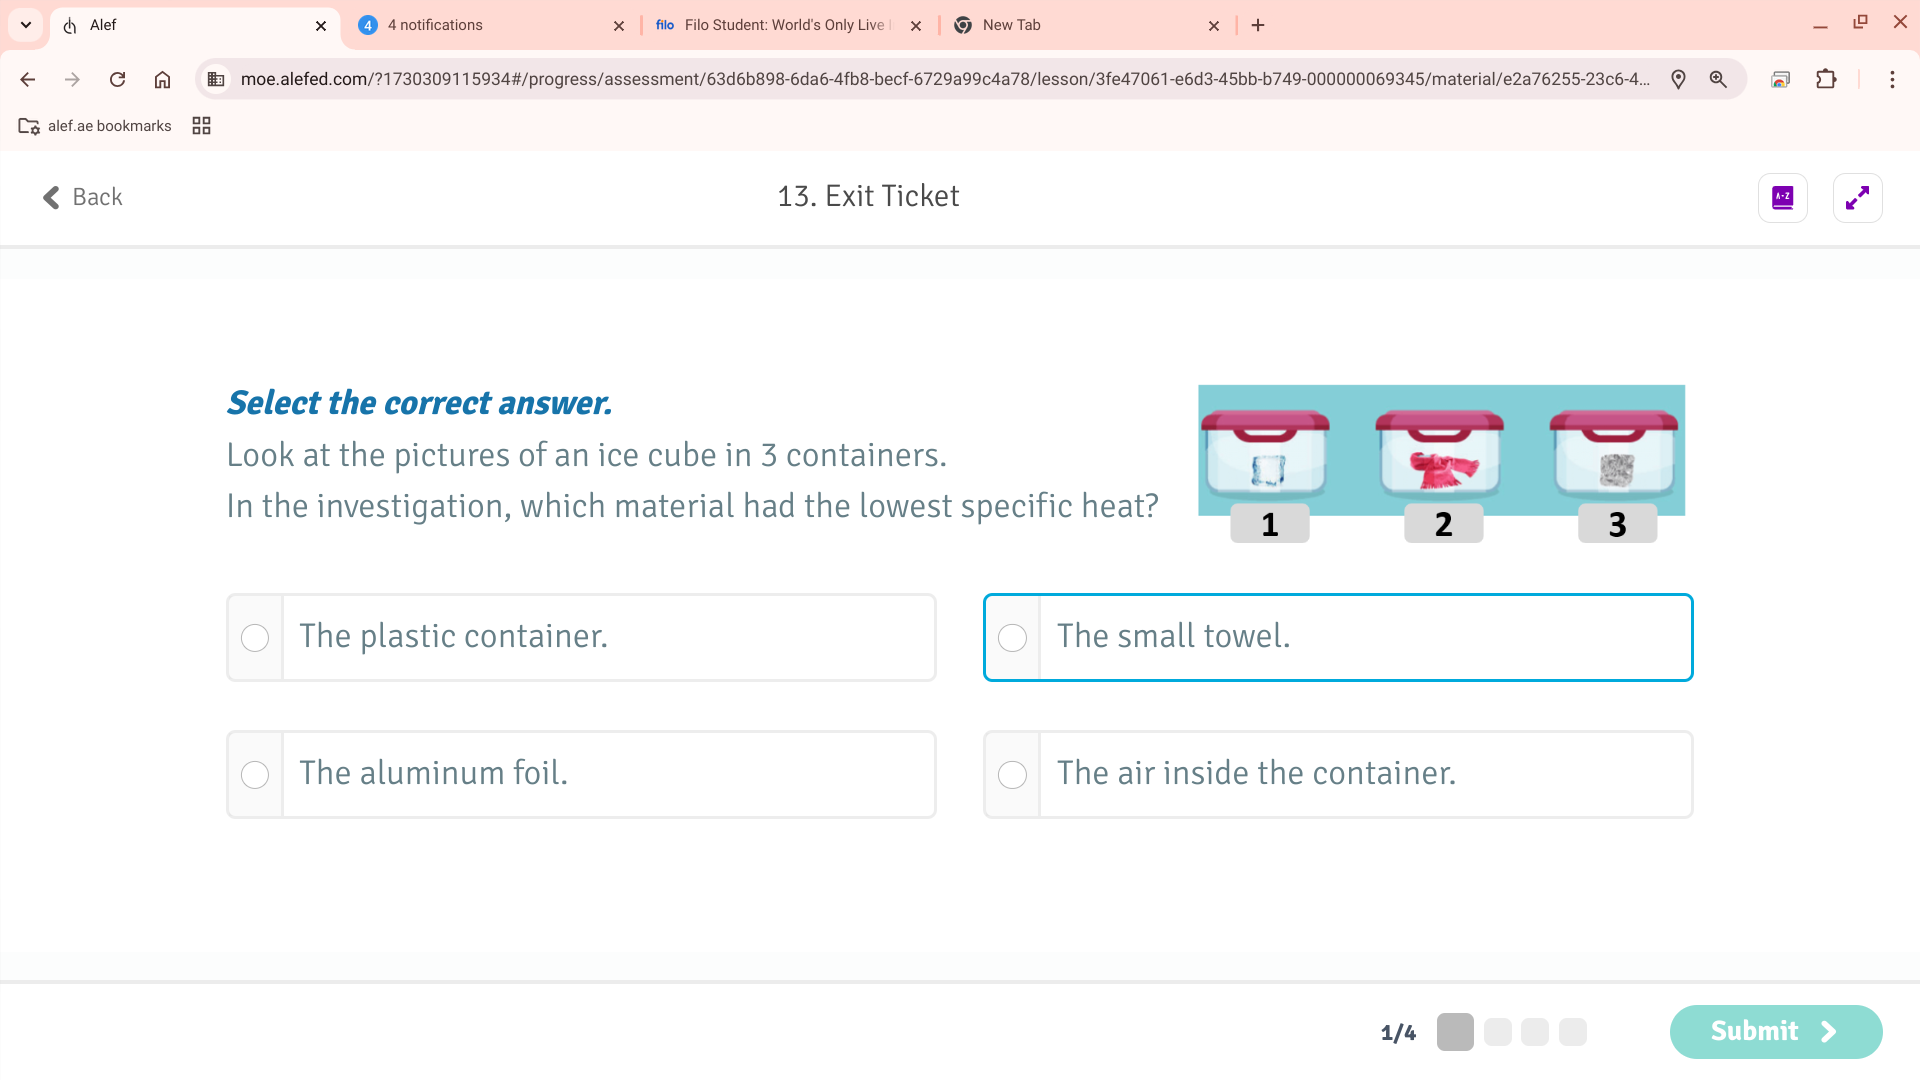
Task: Open the Chrome three-dot menu
Action: (1892, 79)
